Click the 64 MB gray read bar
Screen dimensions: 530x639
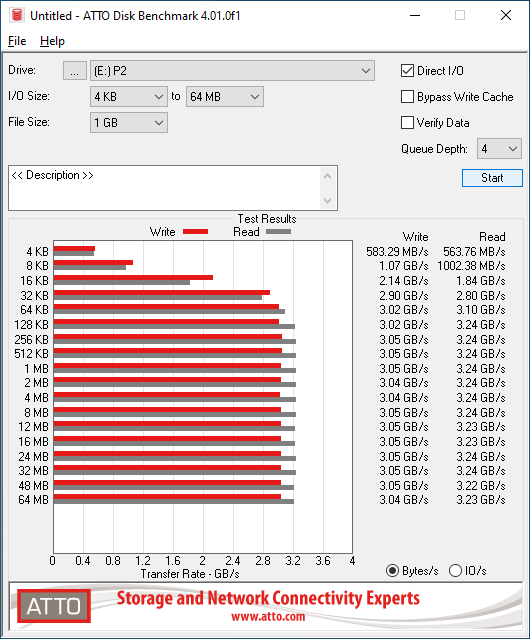174,502
